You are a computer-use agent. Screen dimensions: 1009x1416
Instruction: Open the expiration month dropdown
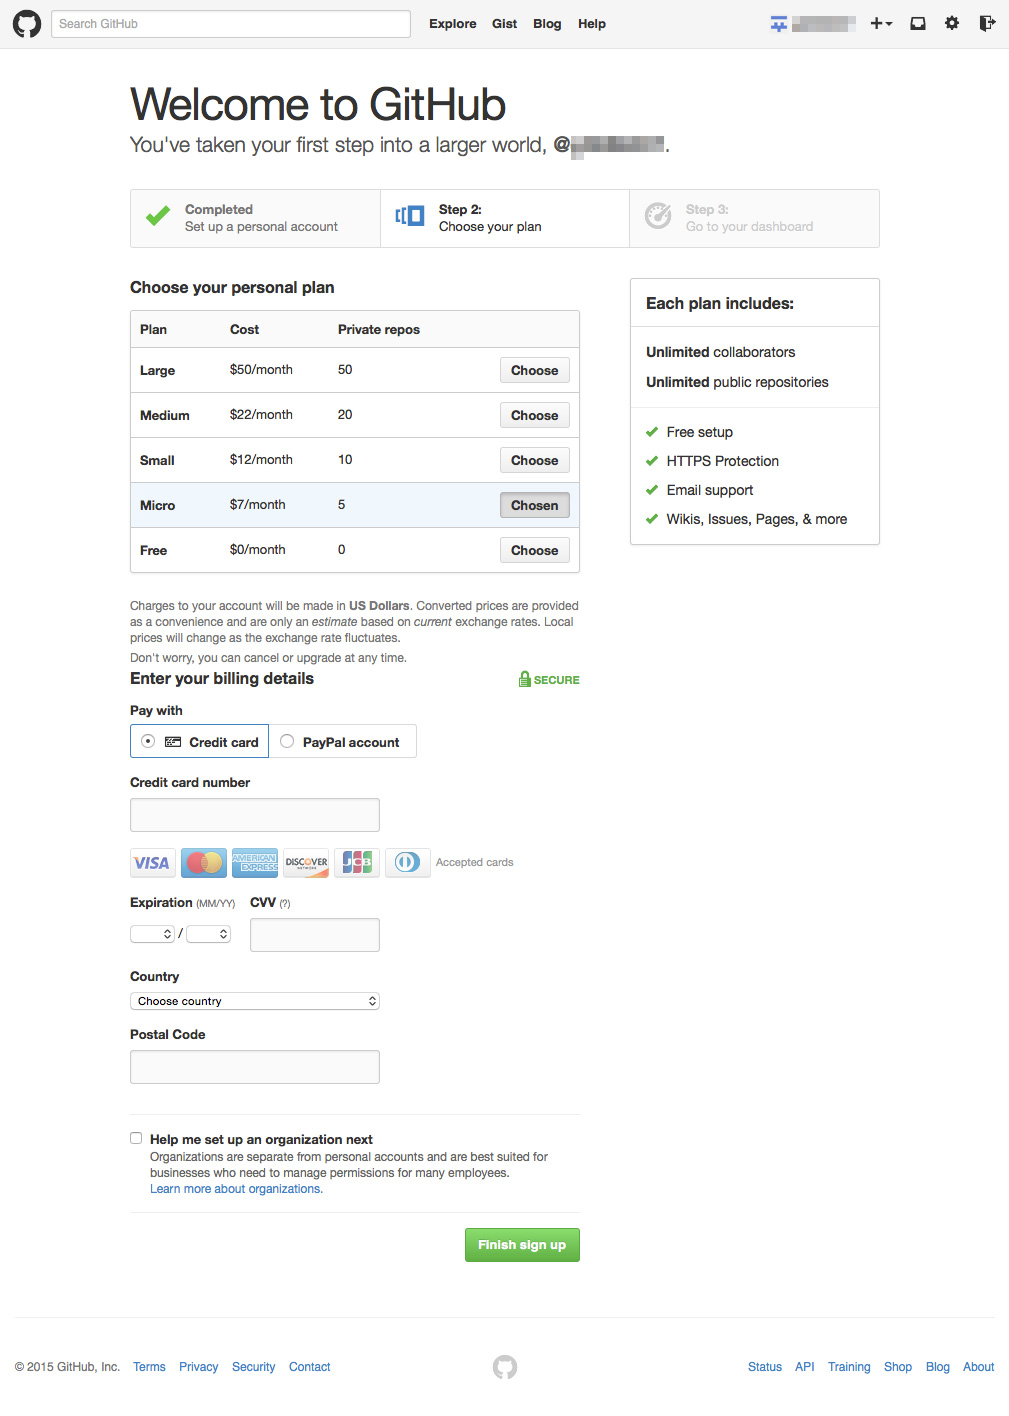pos(153,934)
